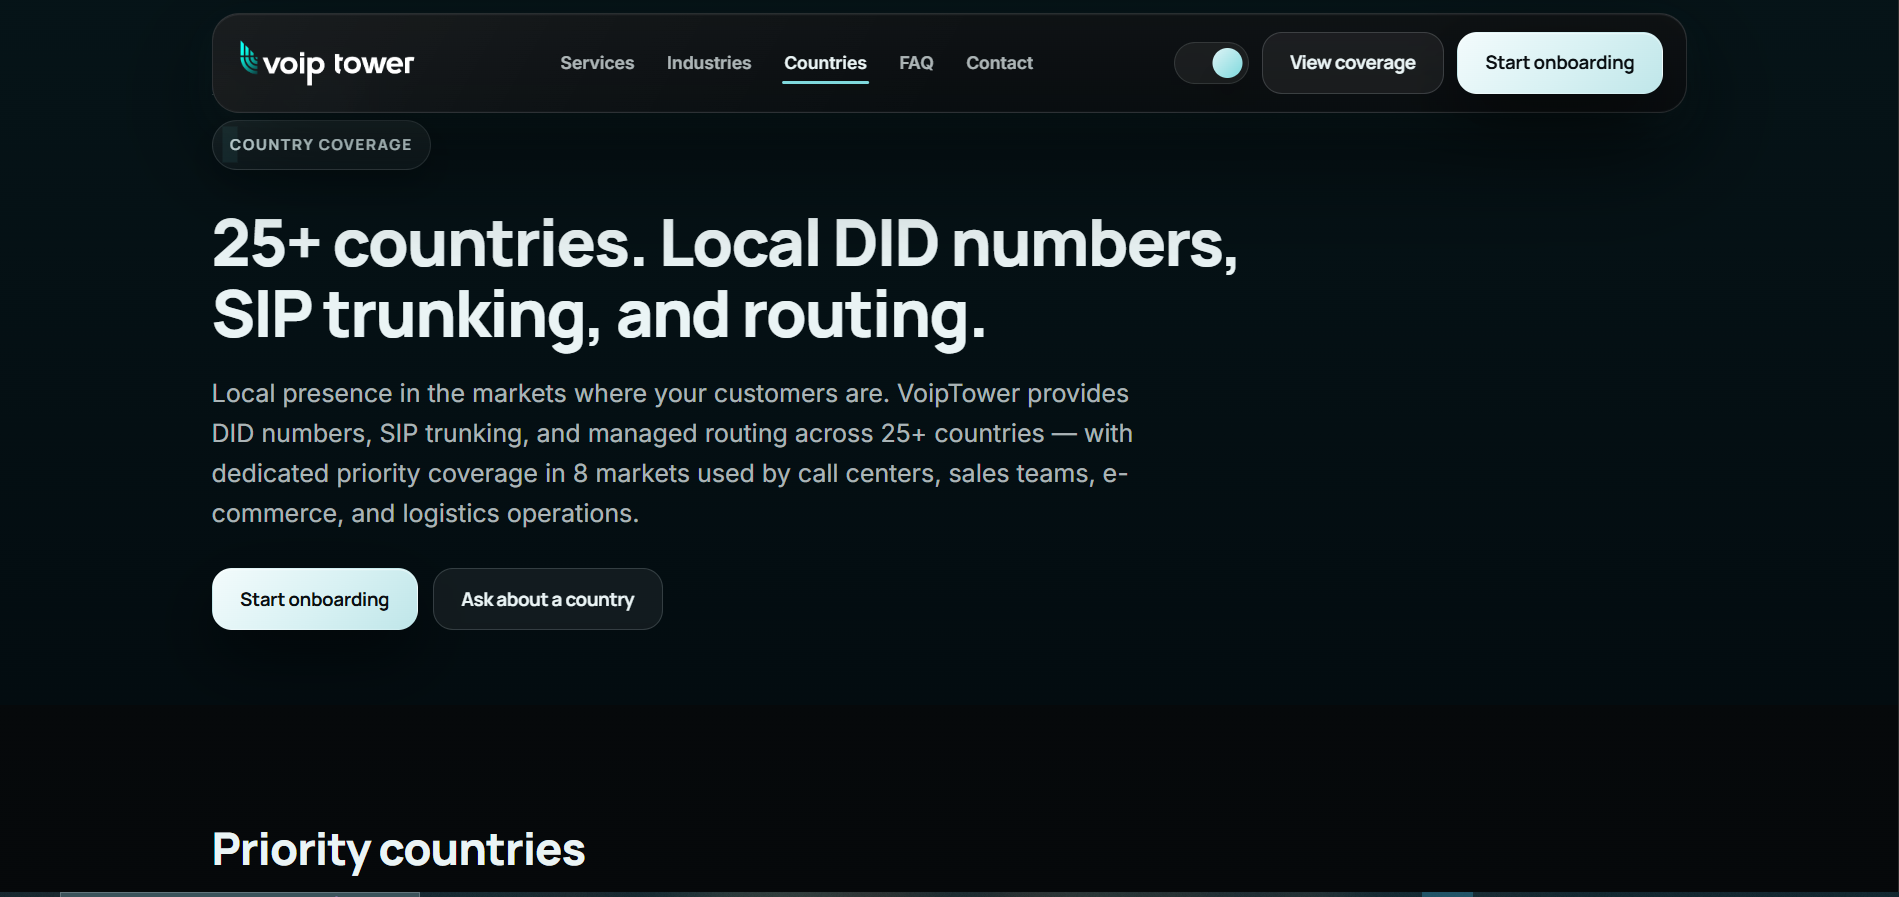Image resolution: width=1899 pixels, height=897 pixels.
Task: Open the FAQ page link
Action: point(916,63)
